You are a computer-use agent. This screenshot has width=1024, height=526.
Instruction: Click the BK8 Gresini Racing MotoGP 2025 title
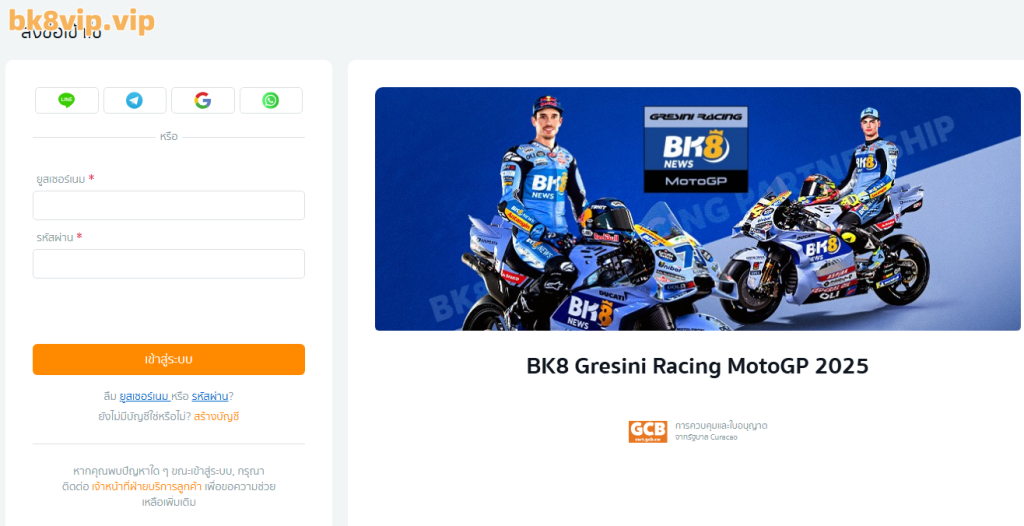[697, 366]
